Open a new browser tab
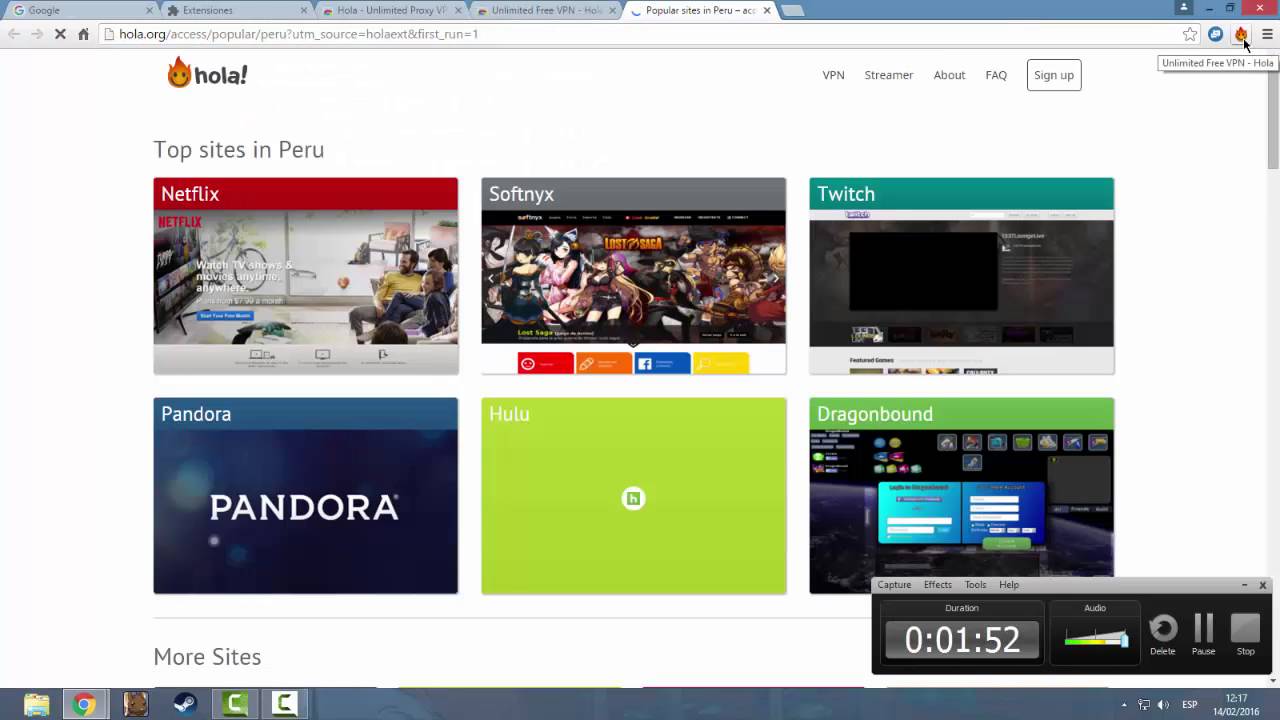The image size is (1280, 720). (792, 10)
